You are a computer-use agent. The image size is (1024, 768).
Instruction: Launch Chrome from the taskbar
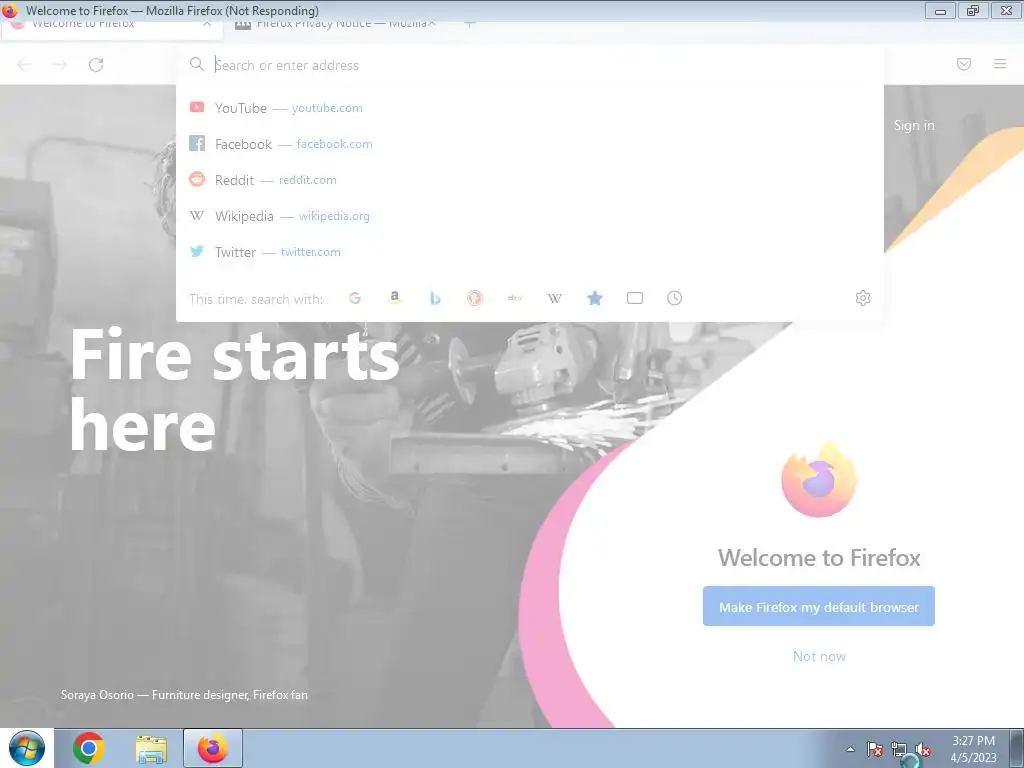pyautogui.click(x=89, y=748)
